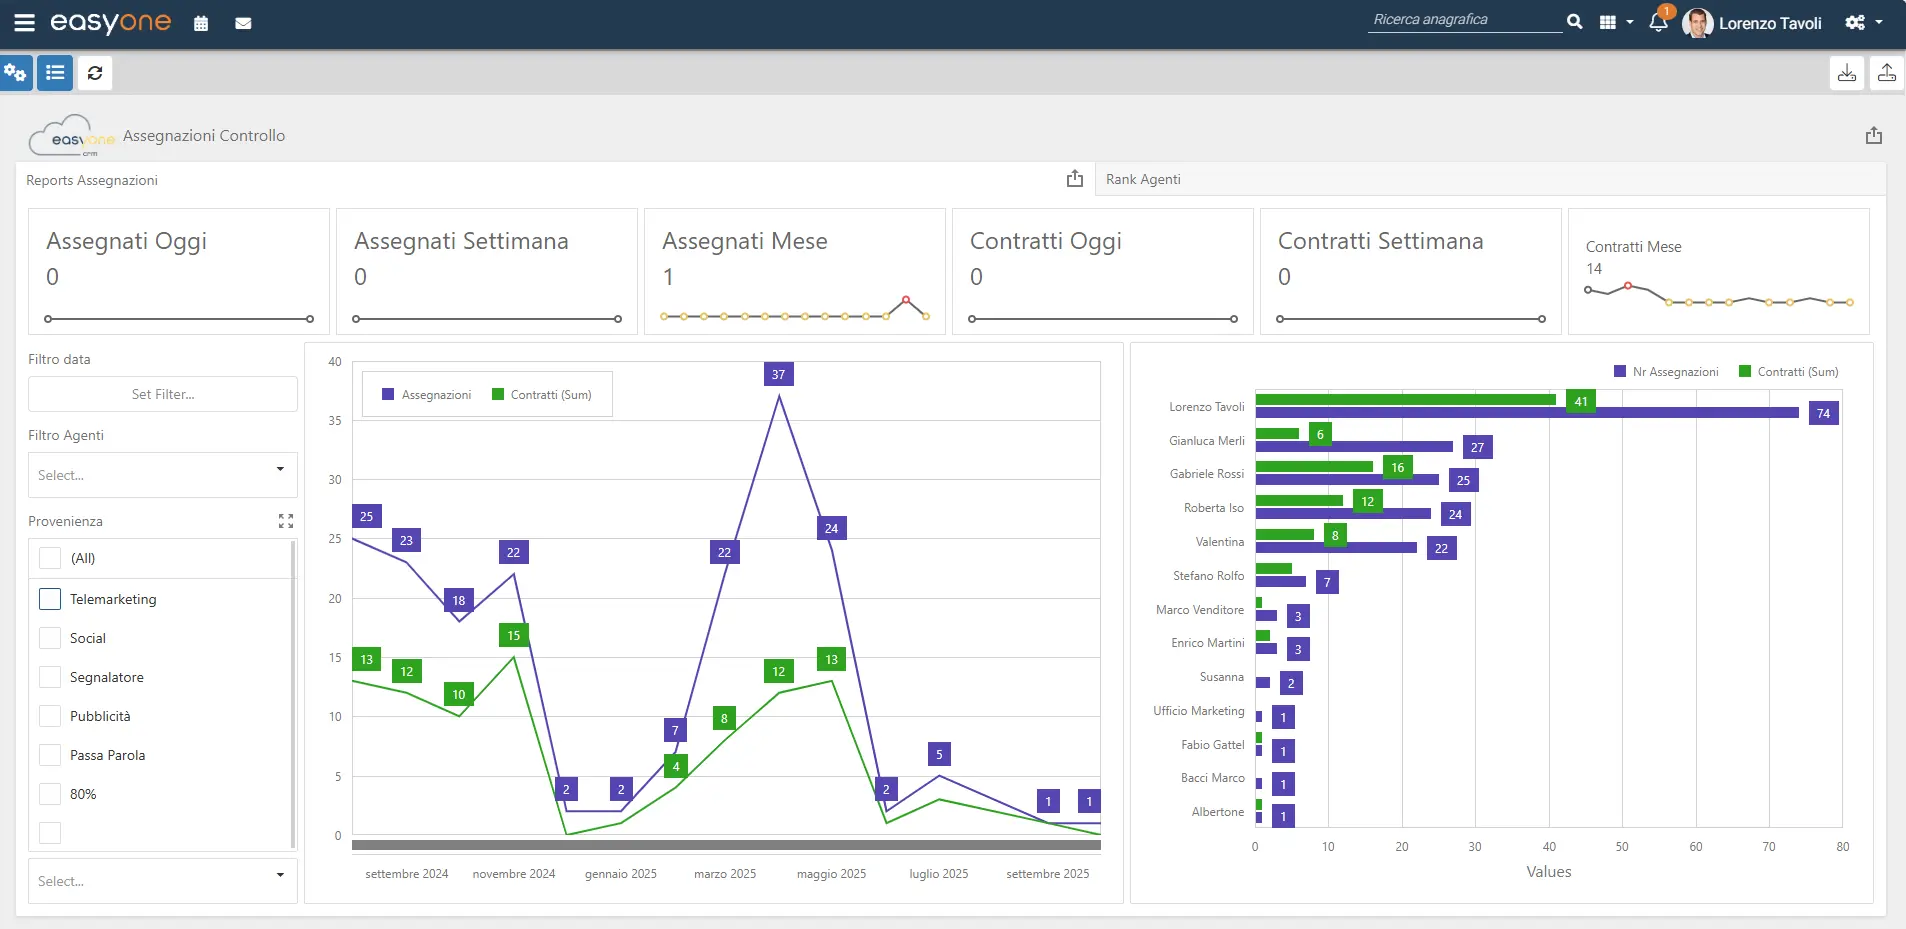The width and height of the screenshot is (1906, 929).
Task: Click the list view toolbar icon
Action: pos(55,73)
